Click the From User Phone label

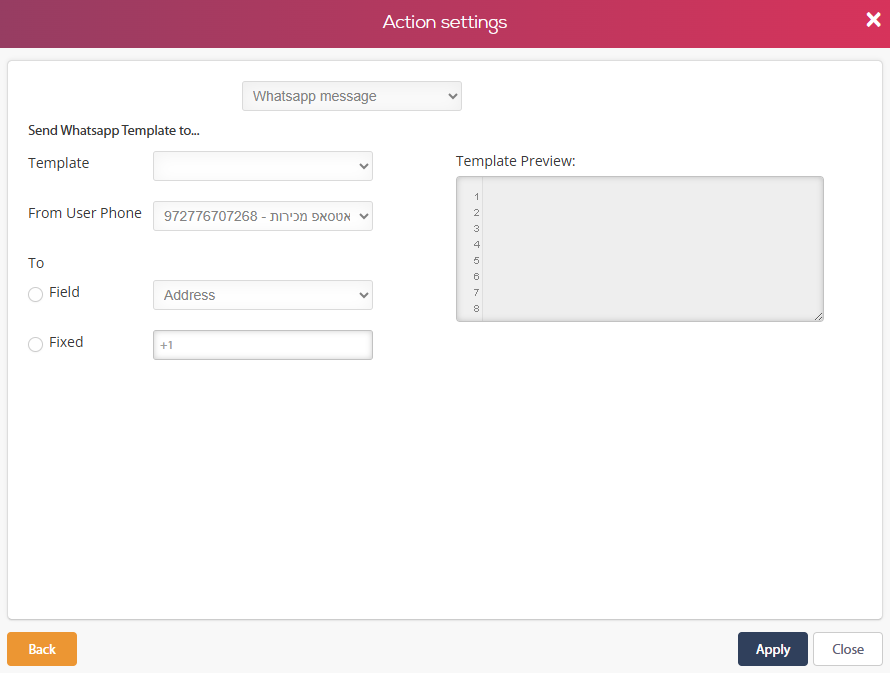click(85, 213)
